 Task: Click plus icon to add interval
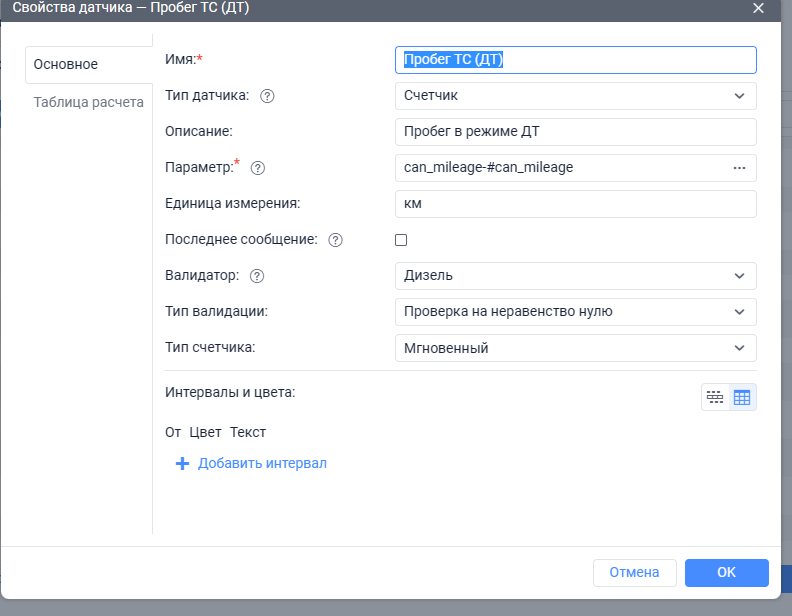182,464
